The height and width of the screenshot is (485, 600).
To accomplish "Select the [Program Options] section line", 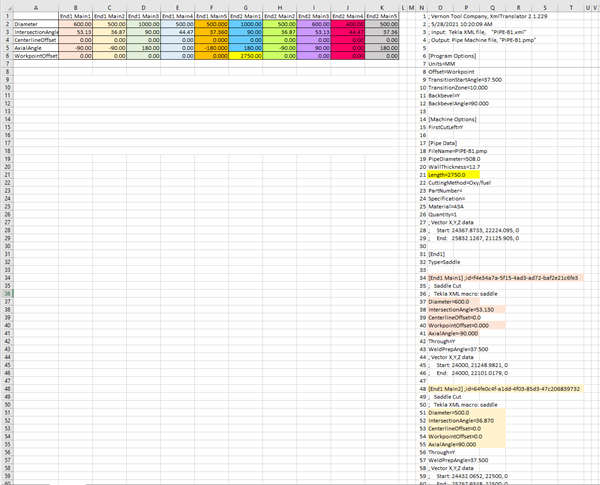I will click(x=452, y=56).
